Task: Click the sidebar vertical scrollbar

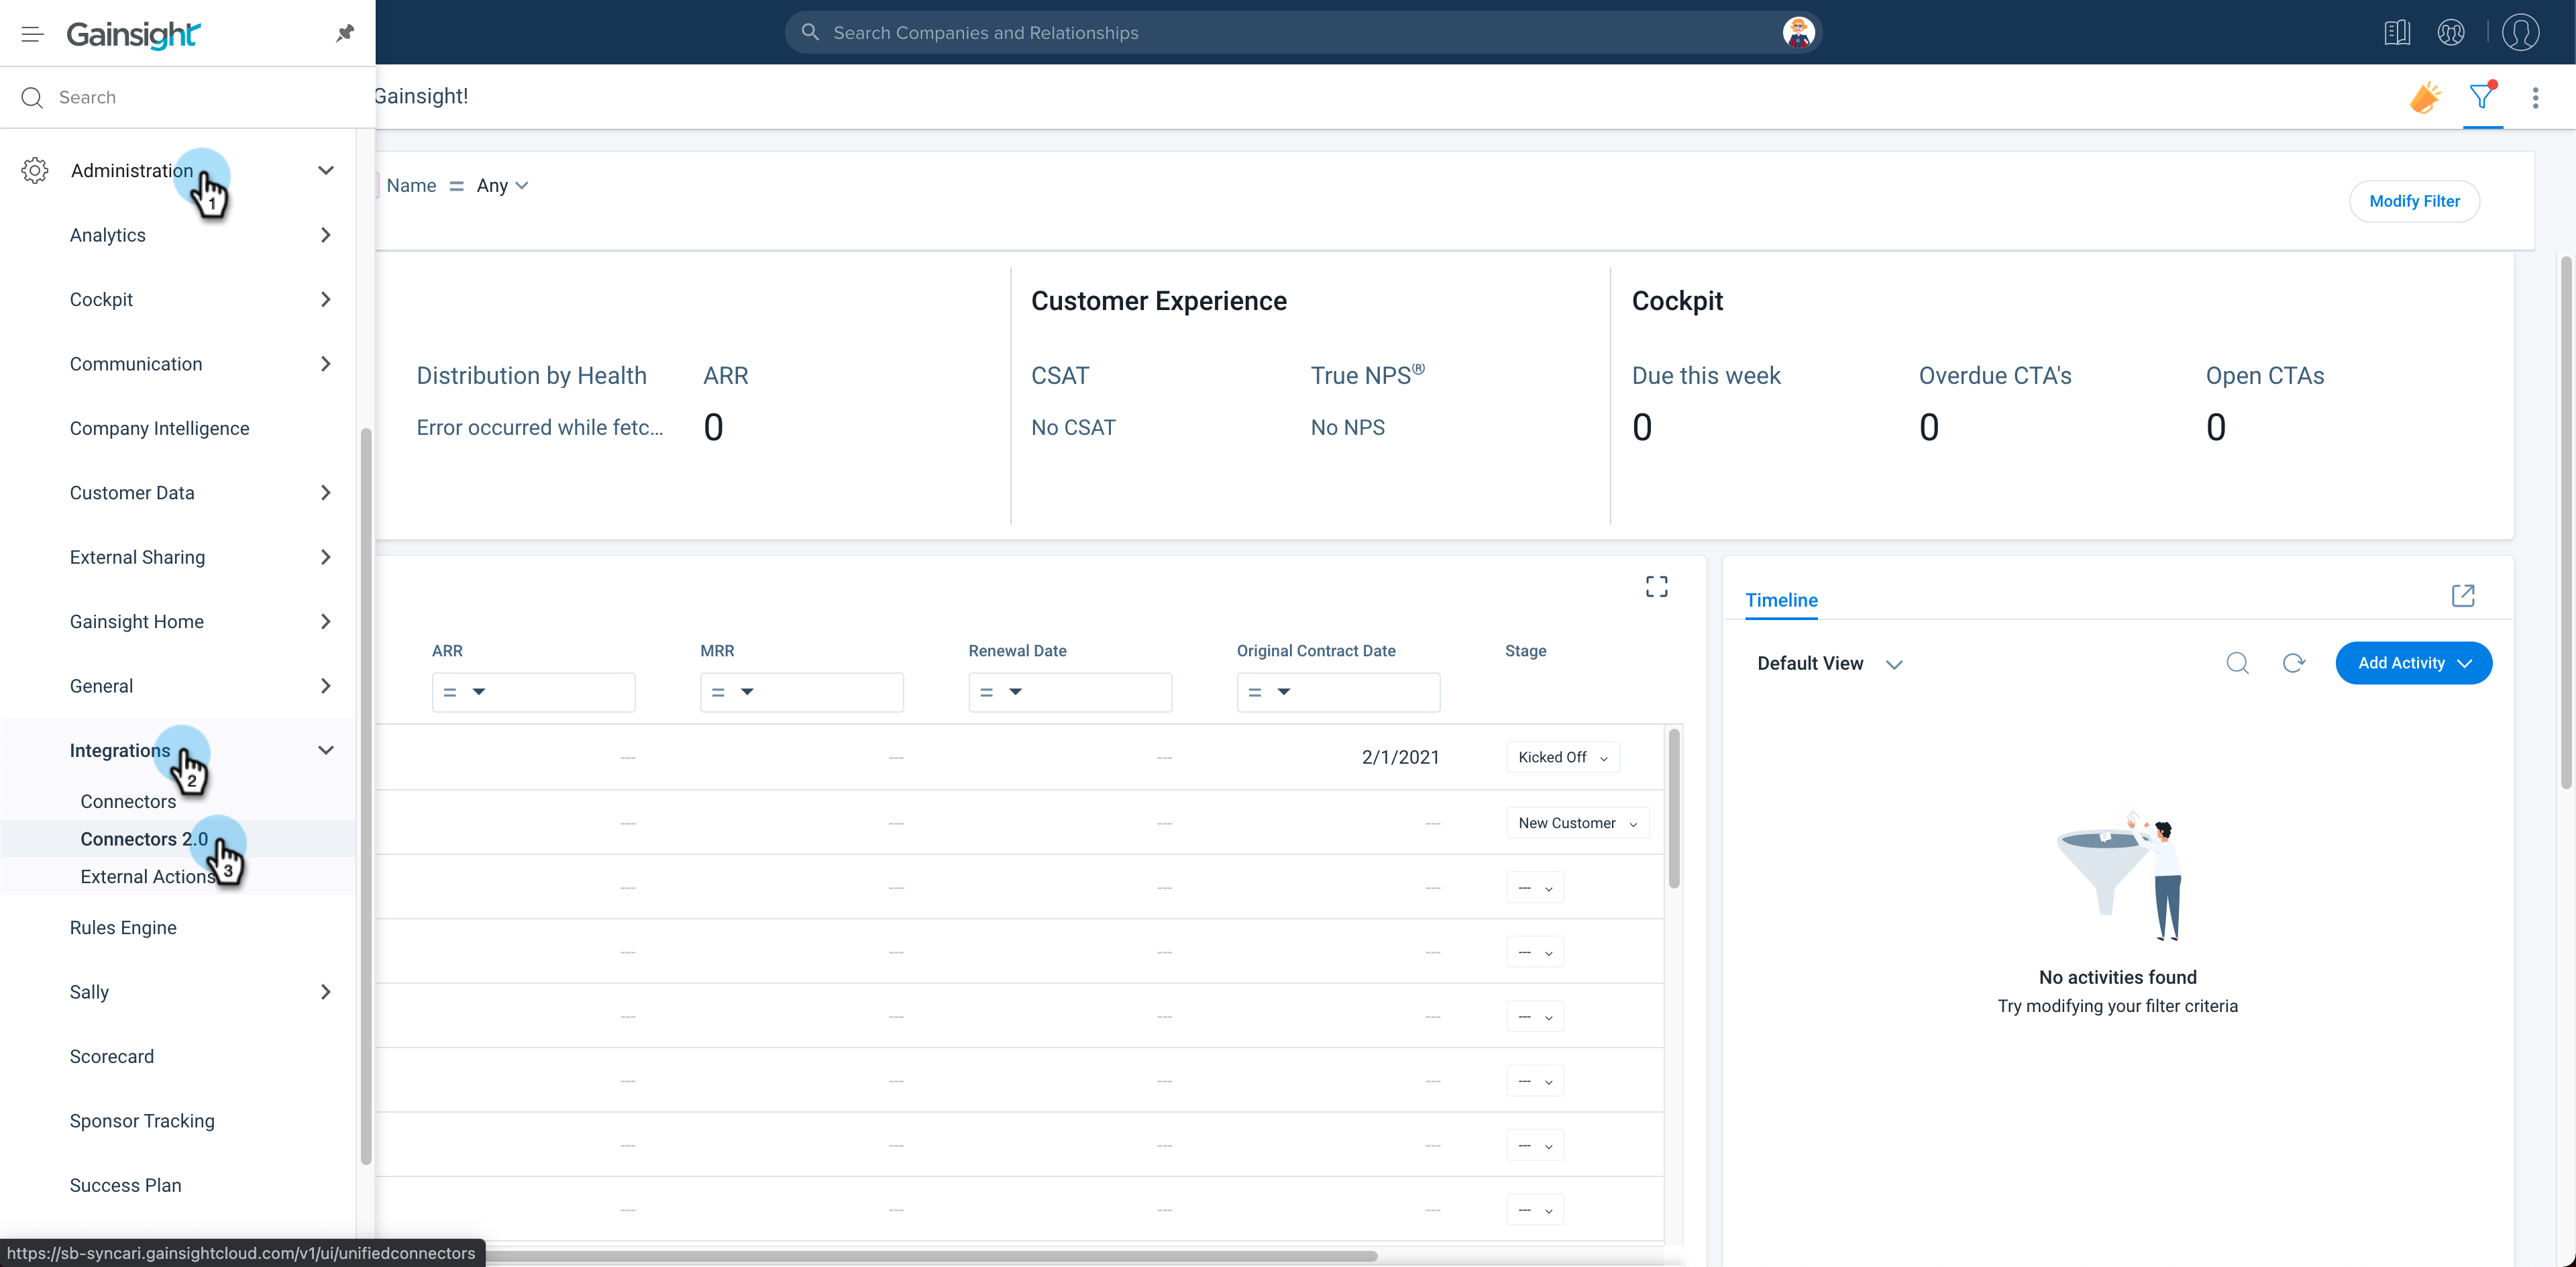Action: 366,796
